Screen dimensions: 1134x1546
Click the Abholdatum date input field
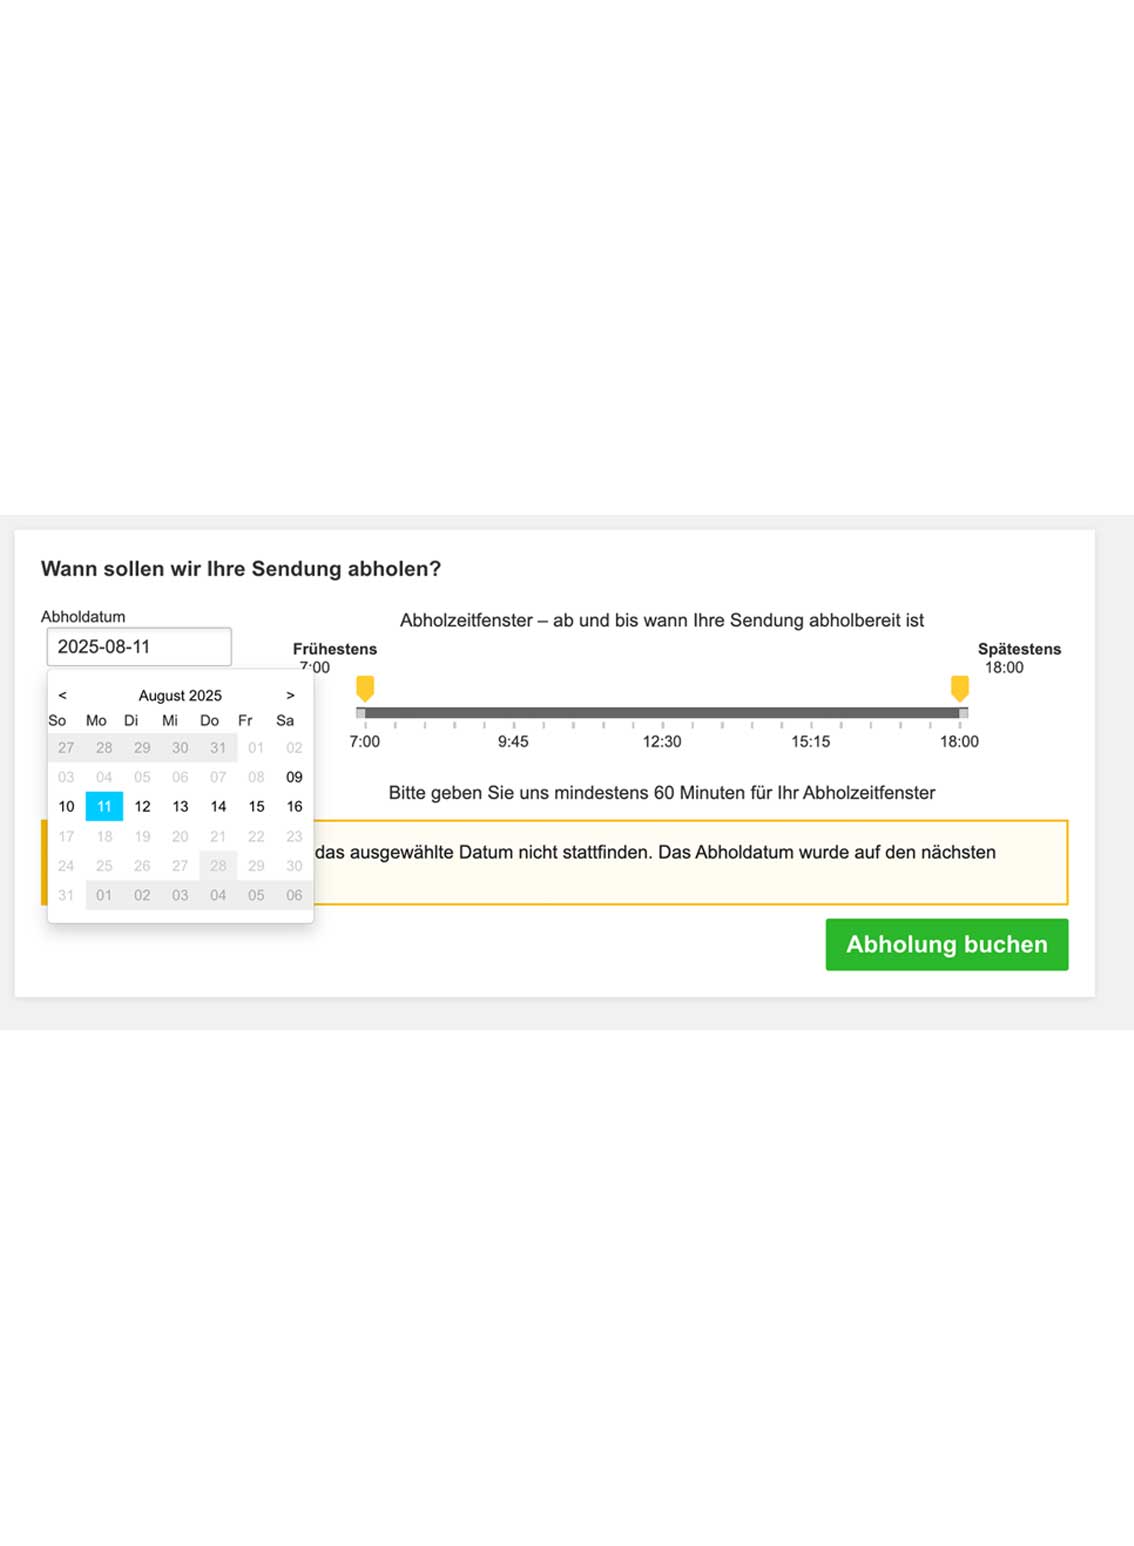click(x=139, y=647)
